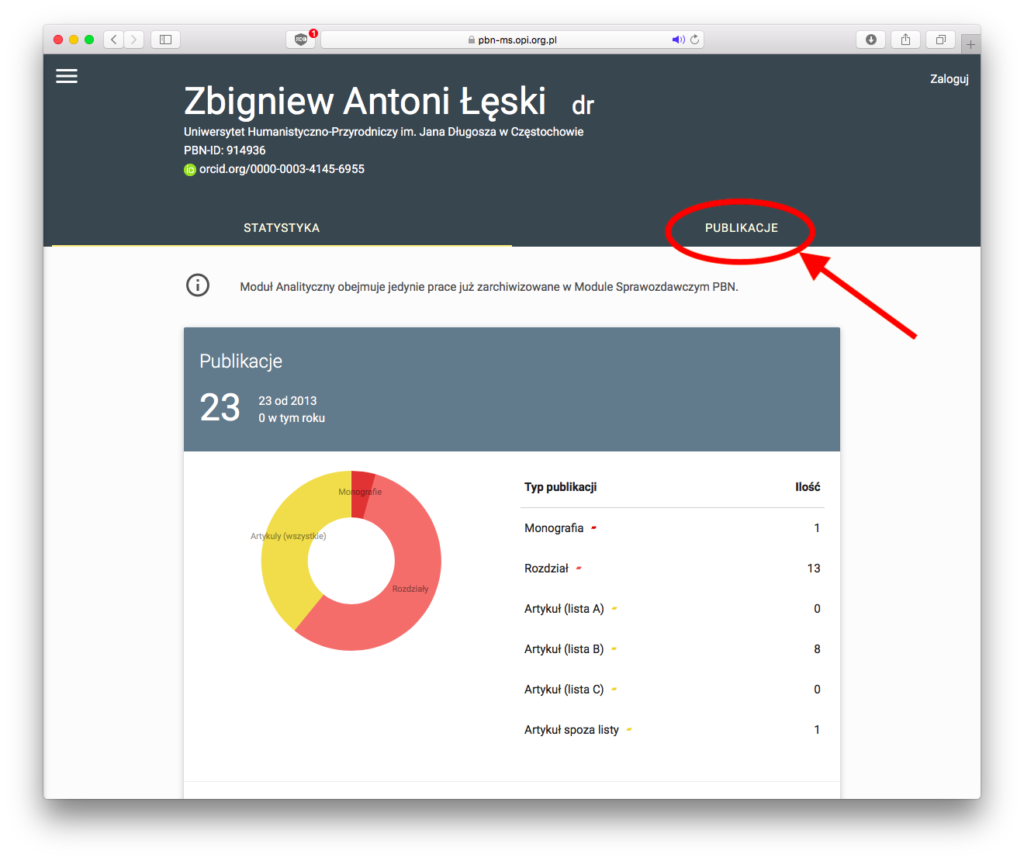Viewport: 1024px width, 861px height.
Task: Click the Publikacje card heading
Action: 241,361
